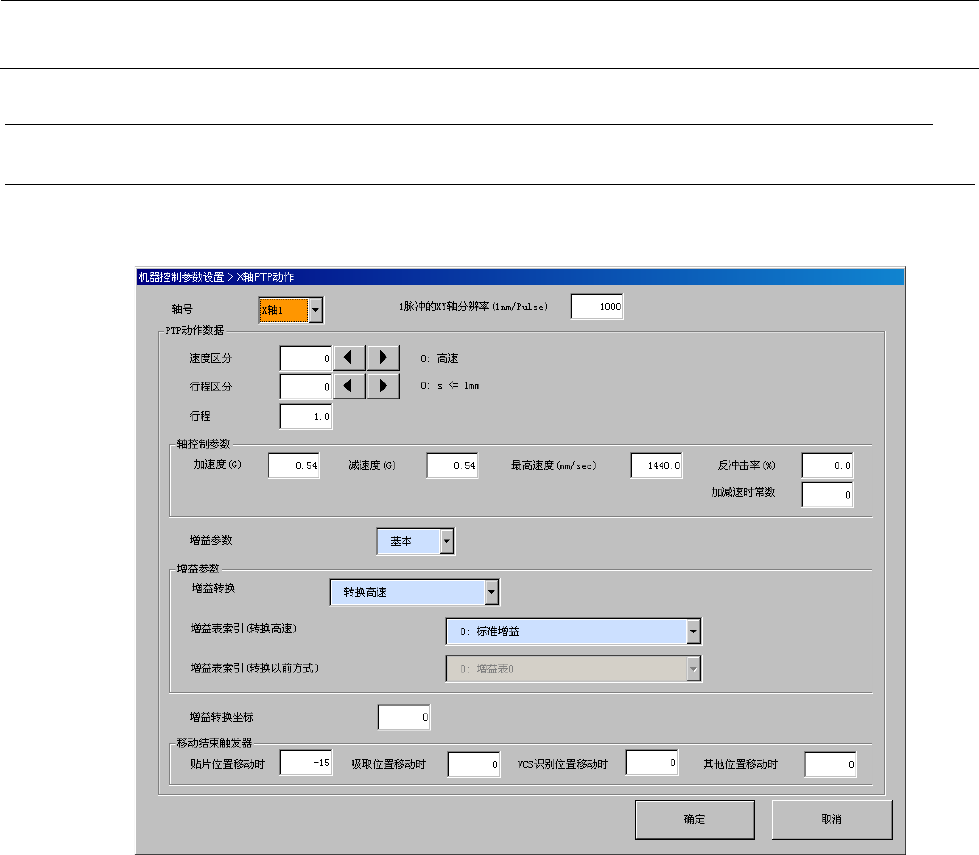Focus the 增益转换坐标 input field
This screenshot has width=979, height=855.
(x=404, y=717)
